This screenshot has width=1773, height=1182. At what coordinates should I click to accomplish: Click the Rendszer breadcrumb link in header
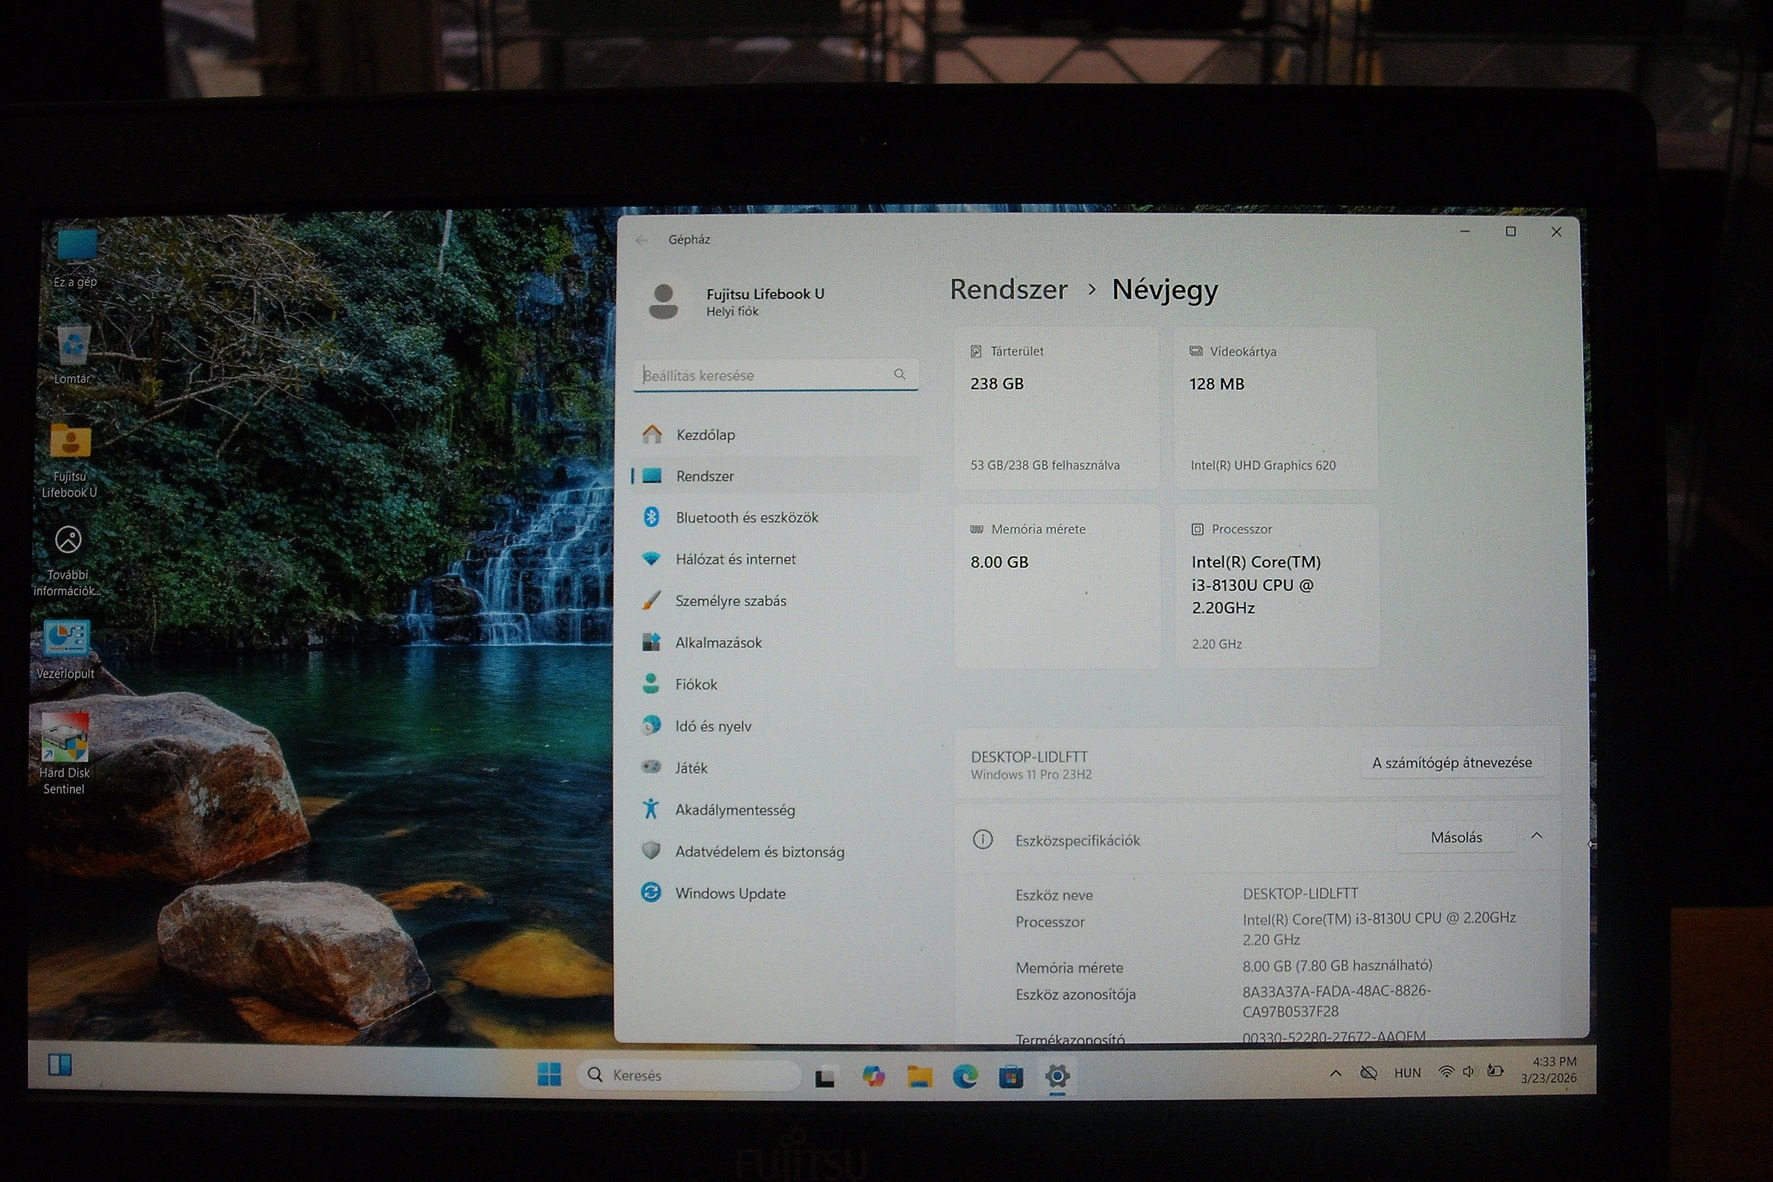tap(1008, 289)
